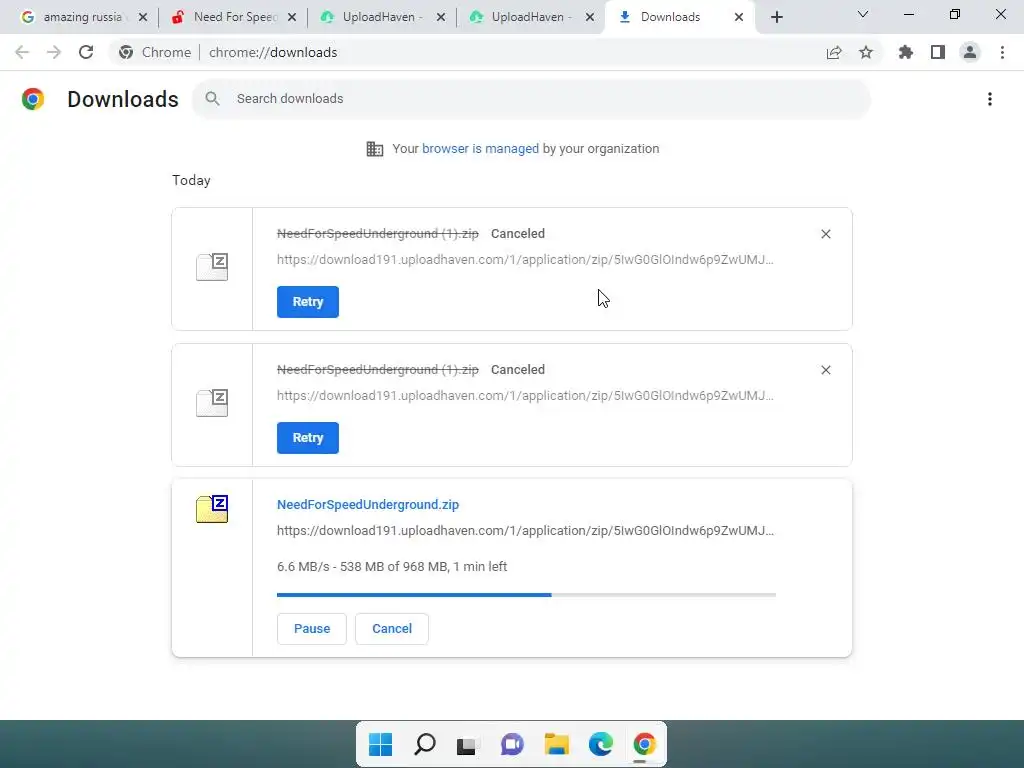Screen dimensions: 1024x768
Task: Click the first canceled download's URL
Action: coord(525,260)
